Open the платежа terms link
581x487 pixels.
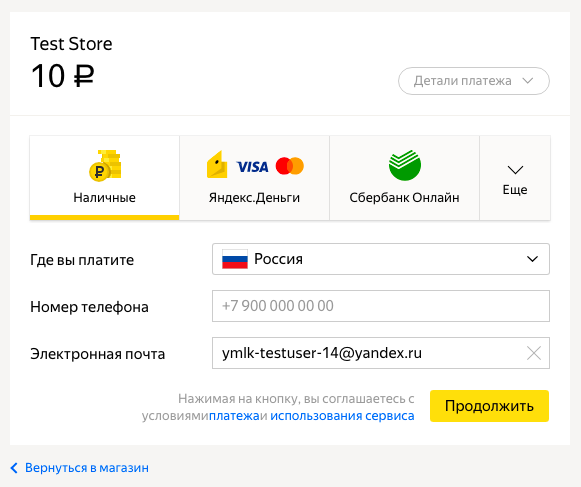point(234,416)
